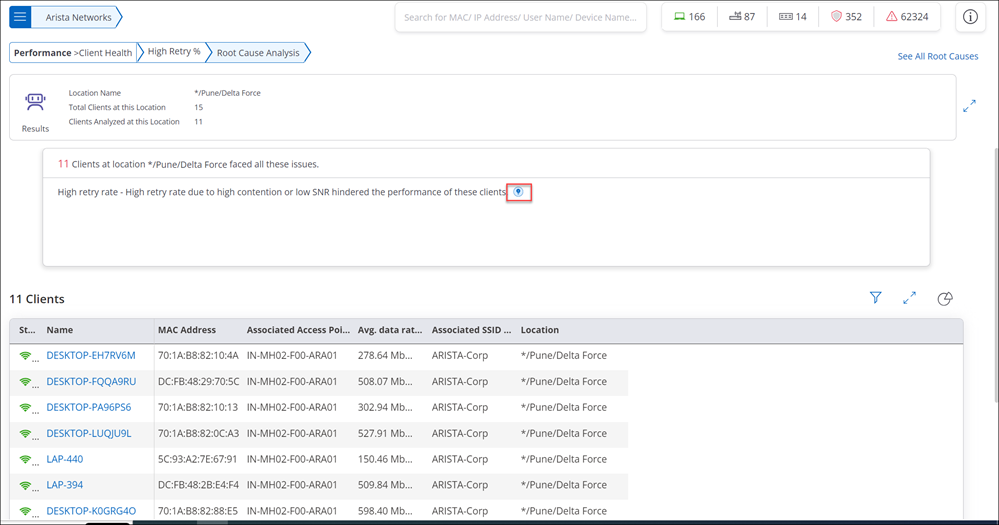Select MAC address 70:1A:B8:82:10:4A

coord(198,356)
